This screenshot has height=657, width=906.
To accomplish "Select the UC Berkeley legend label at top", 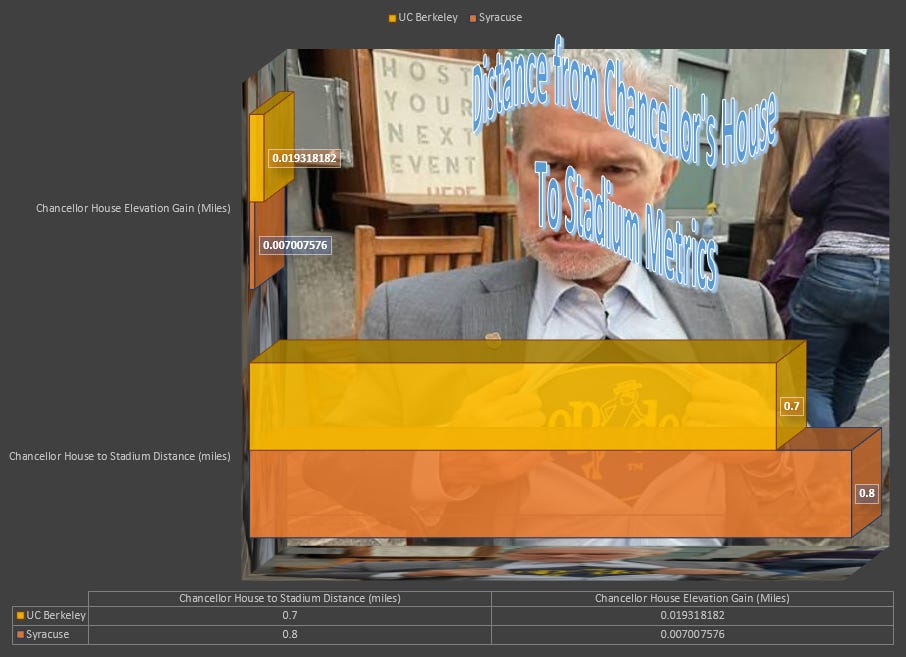I will (x=428, y=17).
